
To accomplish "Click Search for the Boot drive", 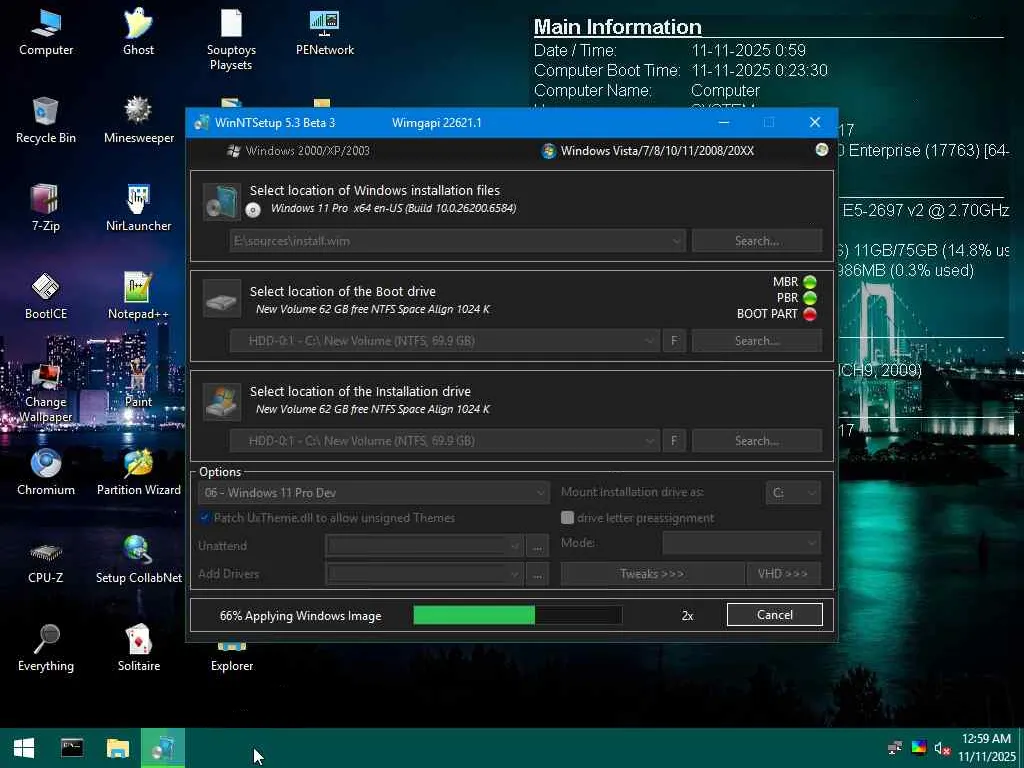I will coord(756,341).
